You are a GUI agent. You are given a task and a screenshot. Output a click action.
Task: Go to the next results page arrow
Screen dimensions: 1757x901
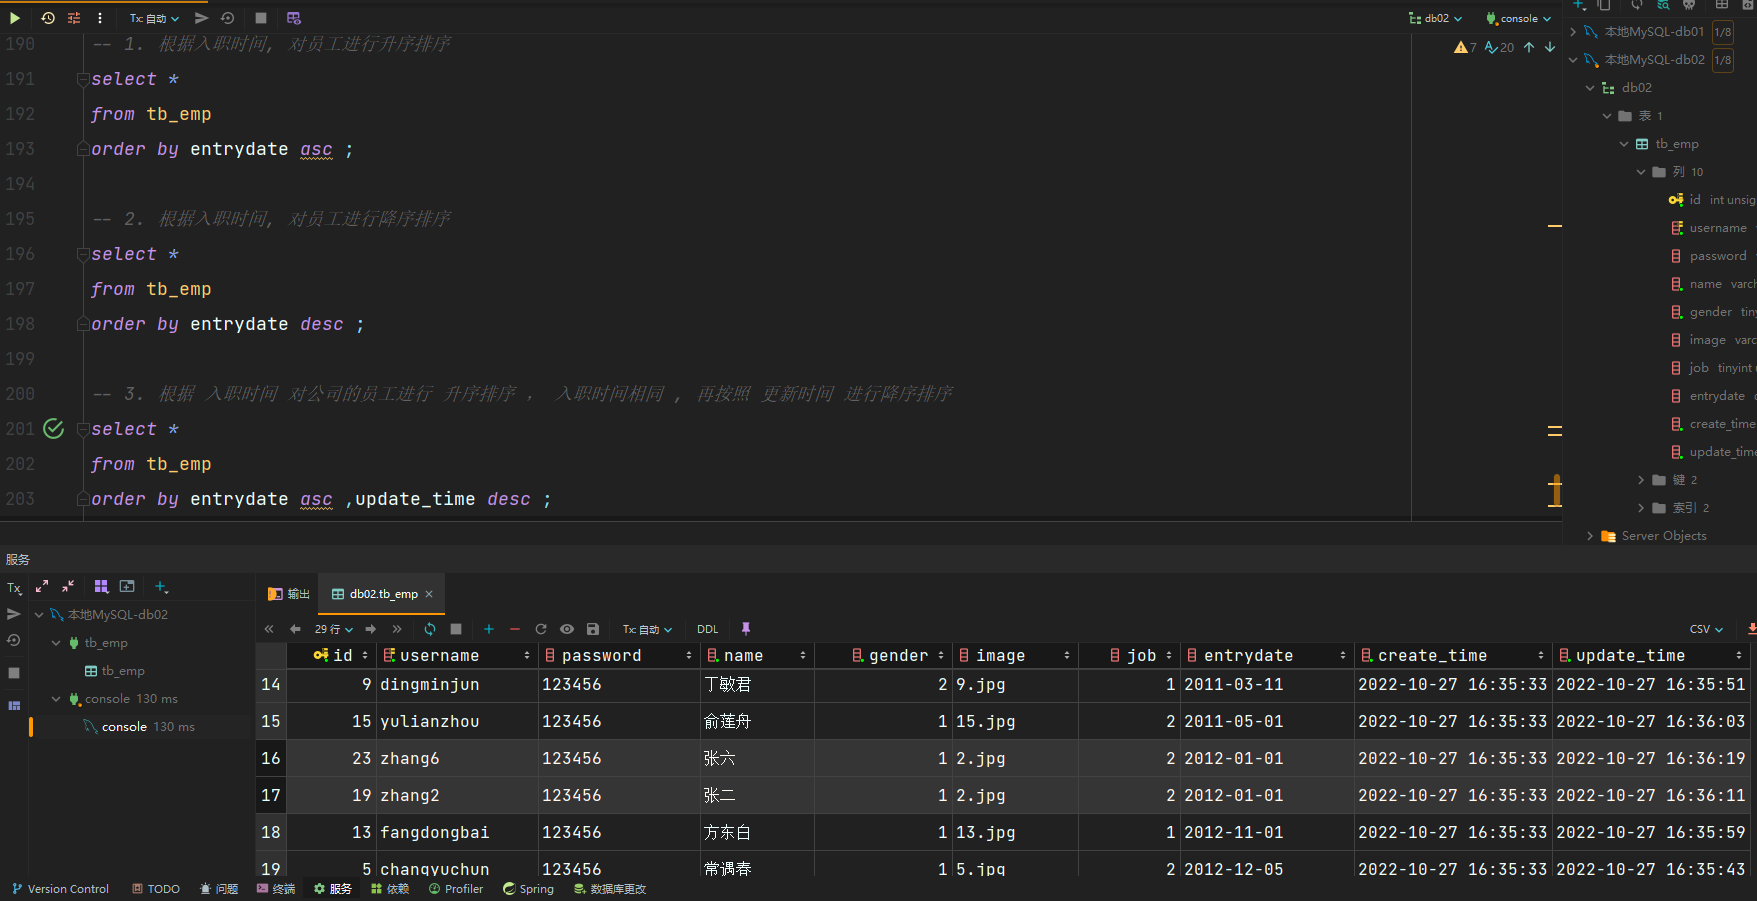[371, 629]
